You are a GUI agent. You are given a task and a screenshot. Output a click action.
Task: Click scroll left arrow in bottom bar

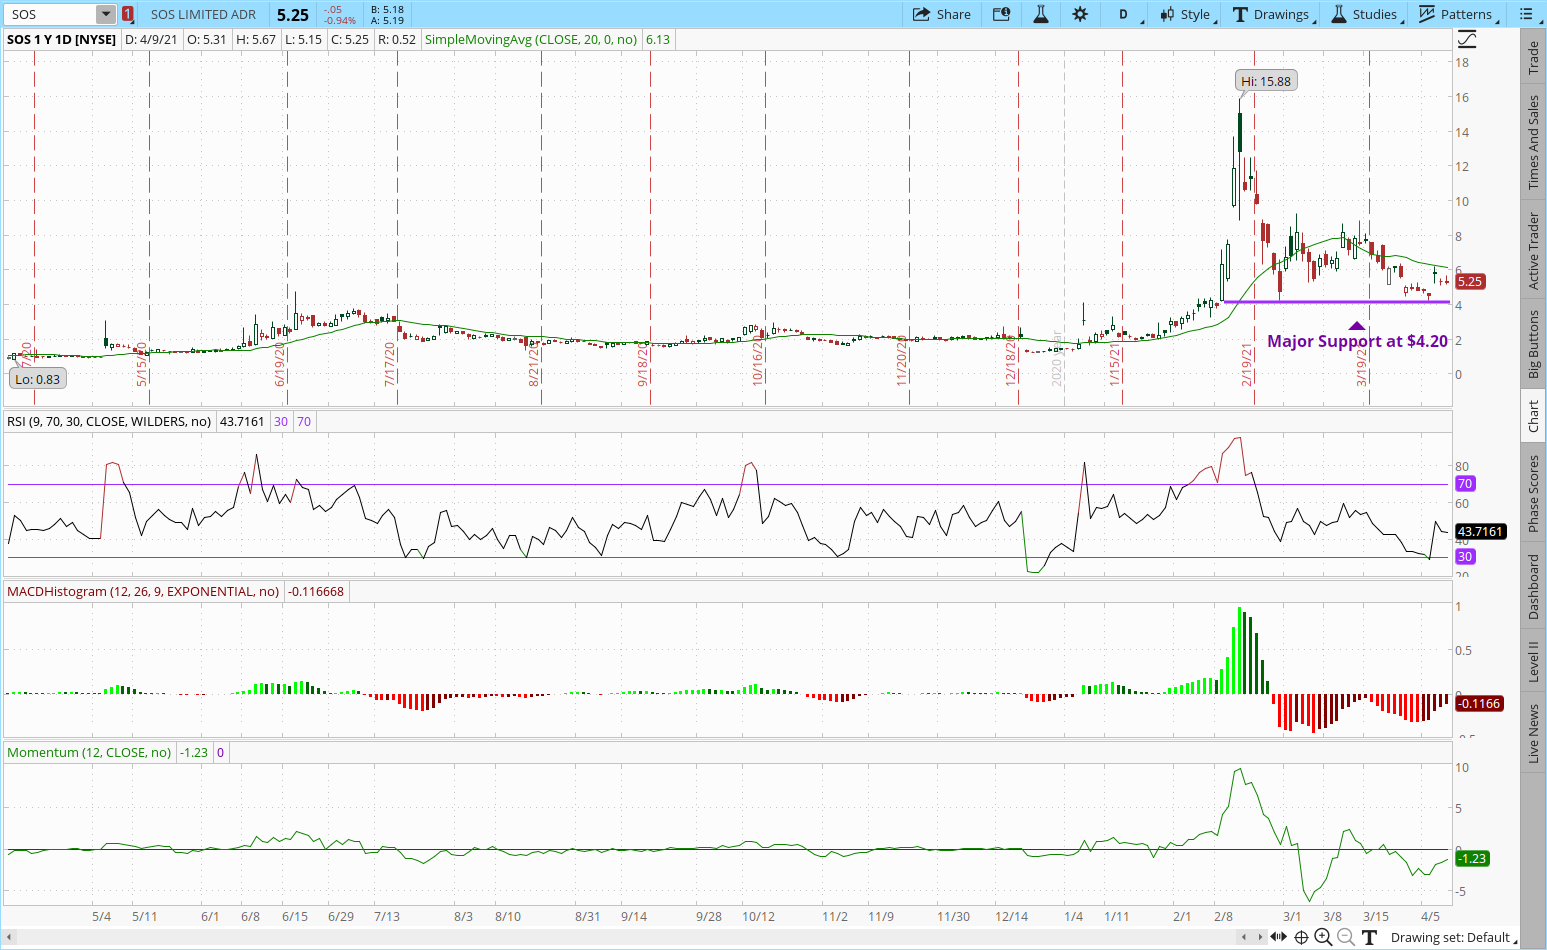1244,937
